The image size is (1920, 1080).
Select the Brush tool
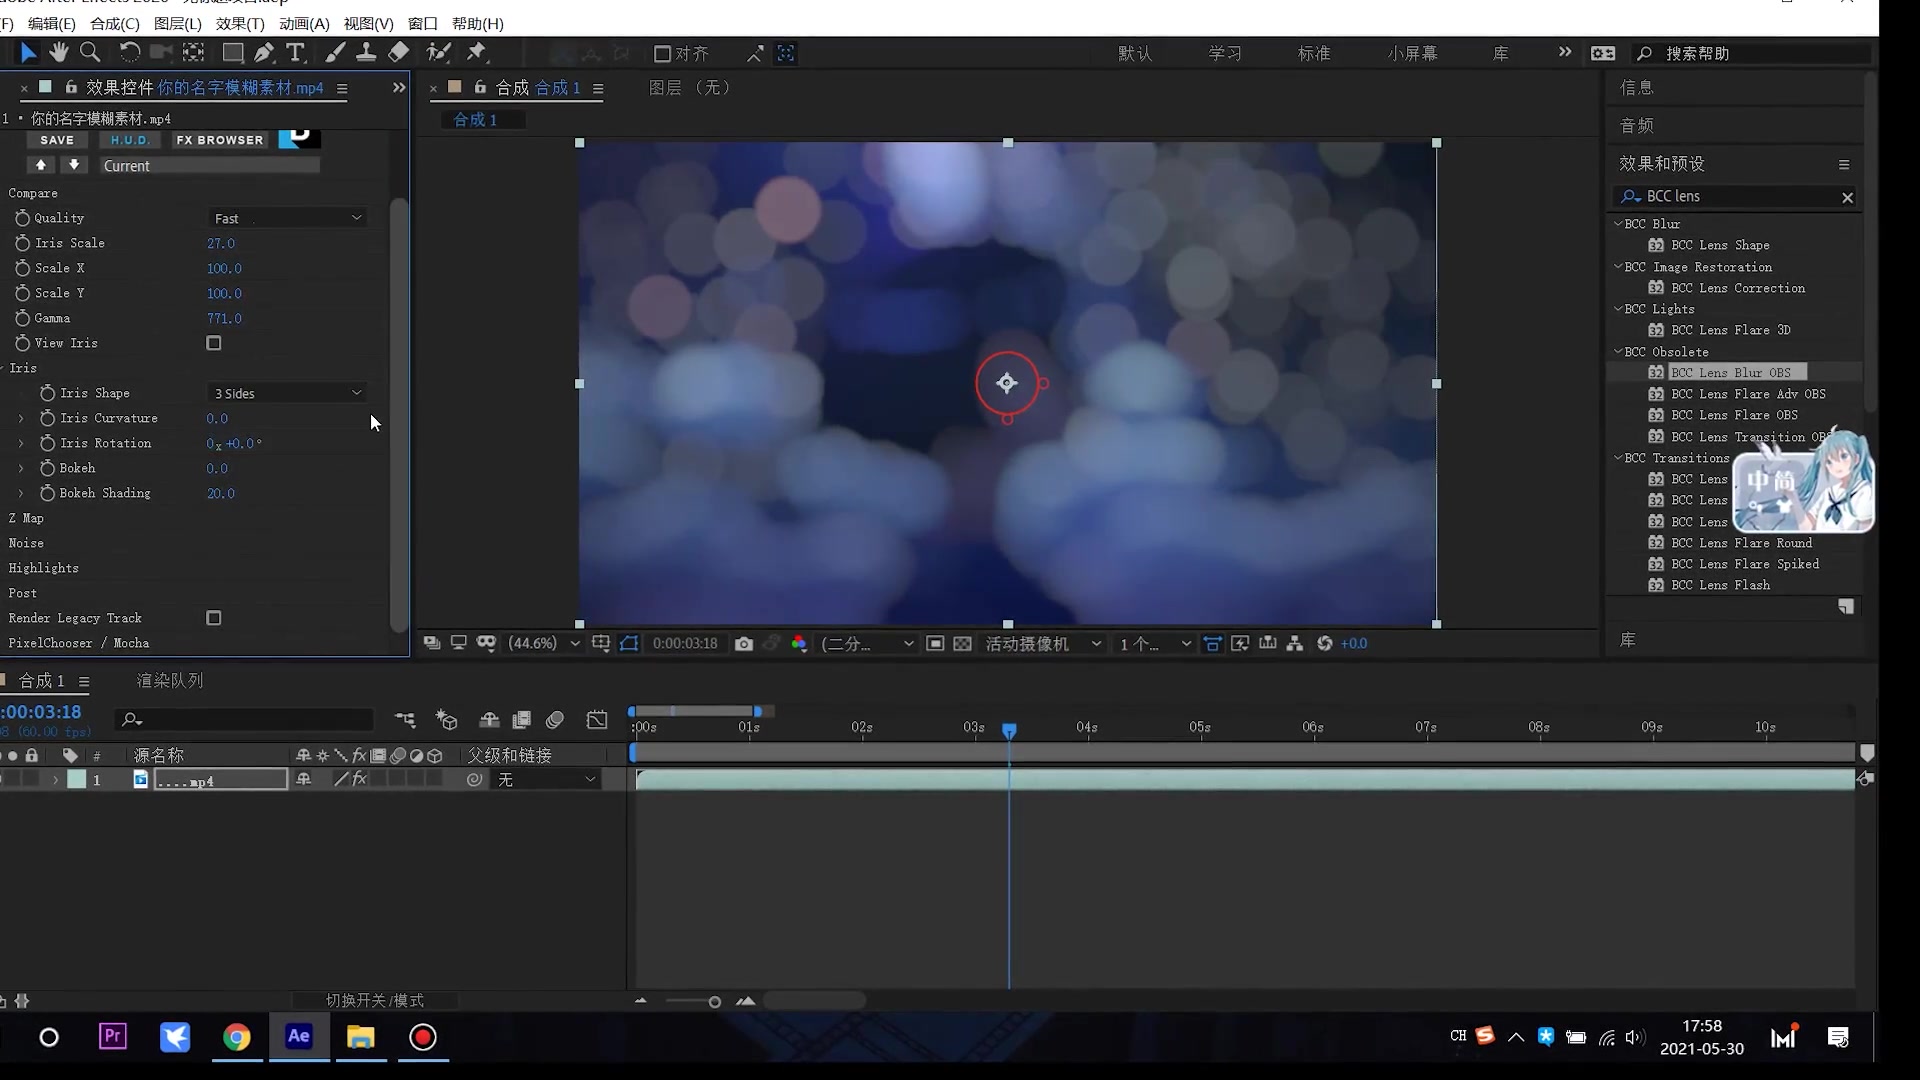coord(336,53)
